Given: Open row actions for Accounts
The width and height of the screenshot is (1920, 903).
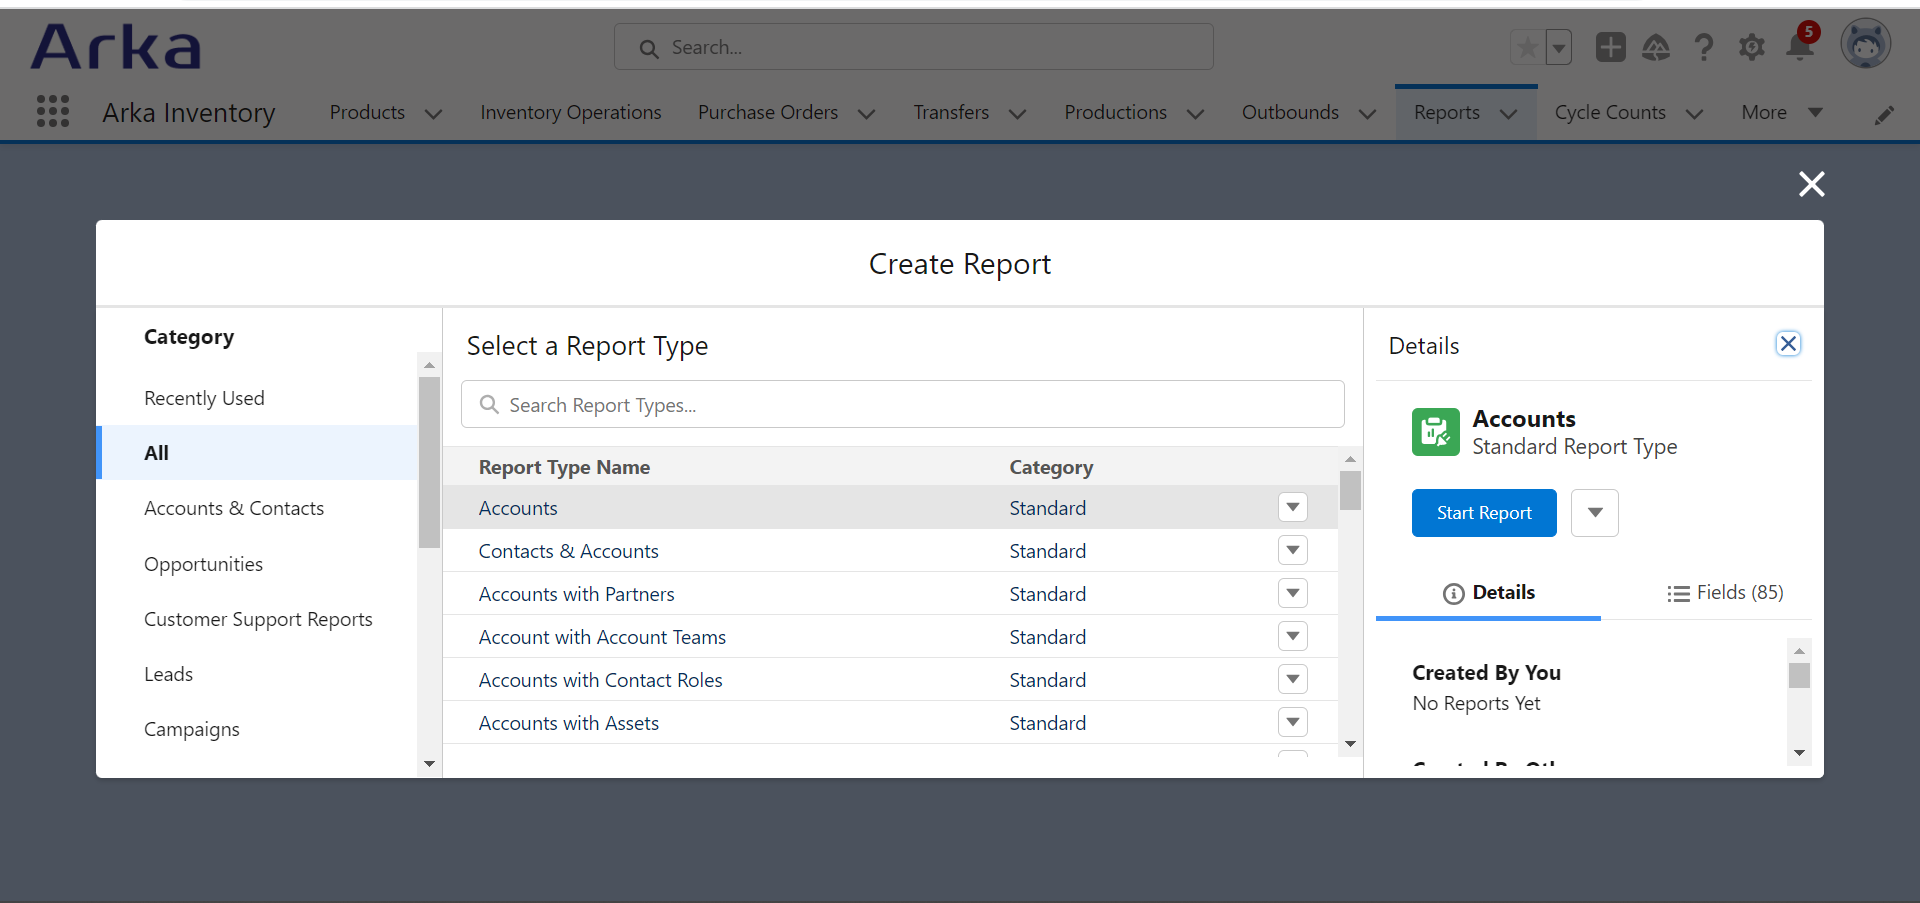Looking at the screenshot, I should click(1293, 507).
